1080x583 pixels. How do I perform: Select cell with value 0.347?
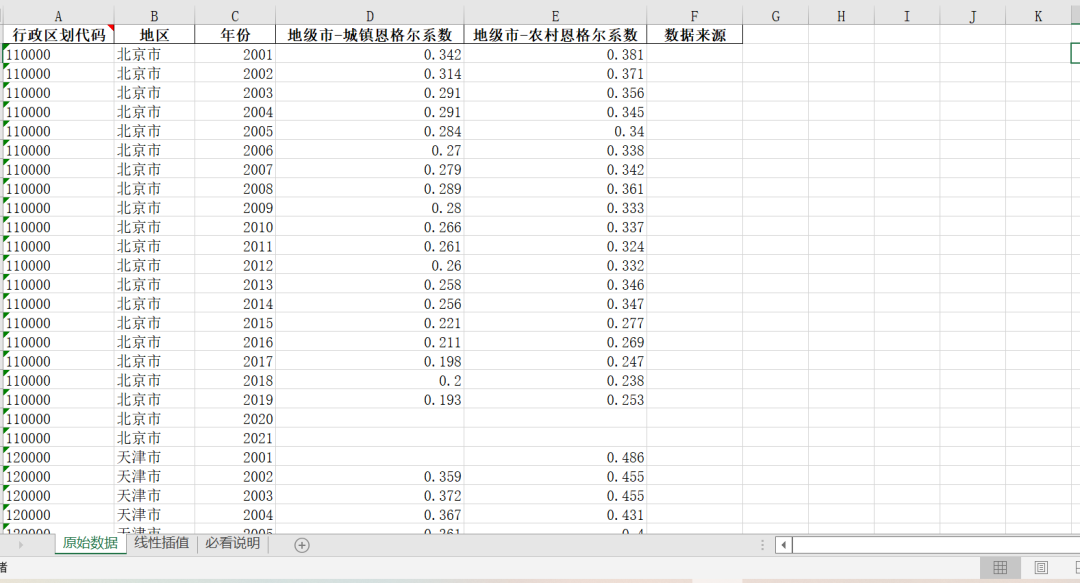coord(555,304)
